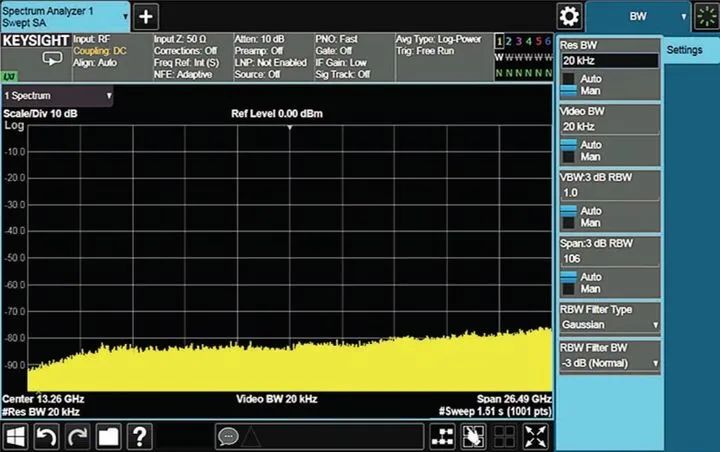Open the BW menu panel dropdown

(639, 16)
